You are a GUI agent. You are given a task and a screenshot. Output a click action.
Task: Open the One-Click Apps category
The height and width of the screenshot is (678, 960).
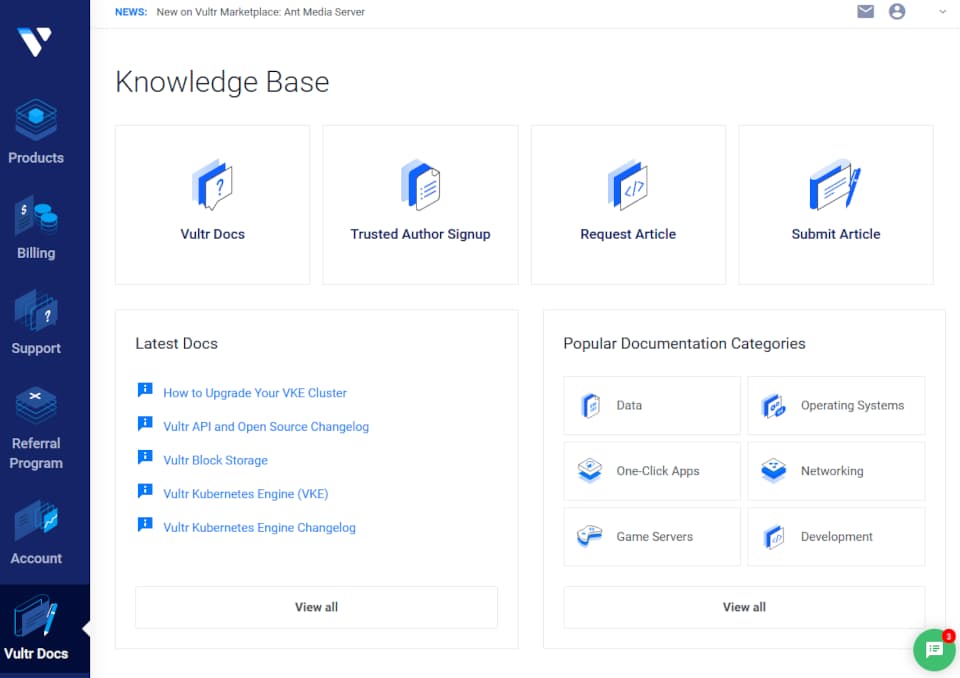652,471
